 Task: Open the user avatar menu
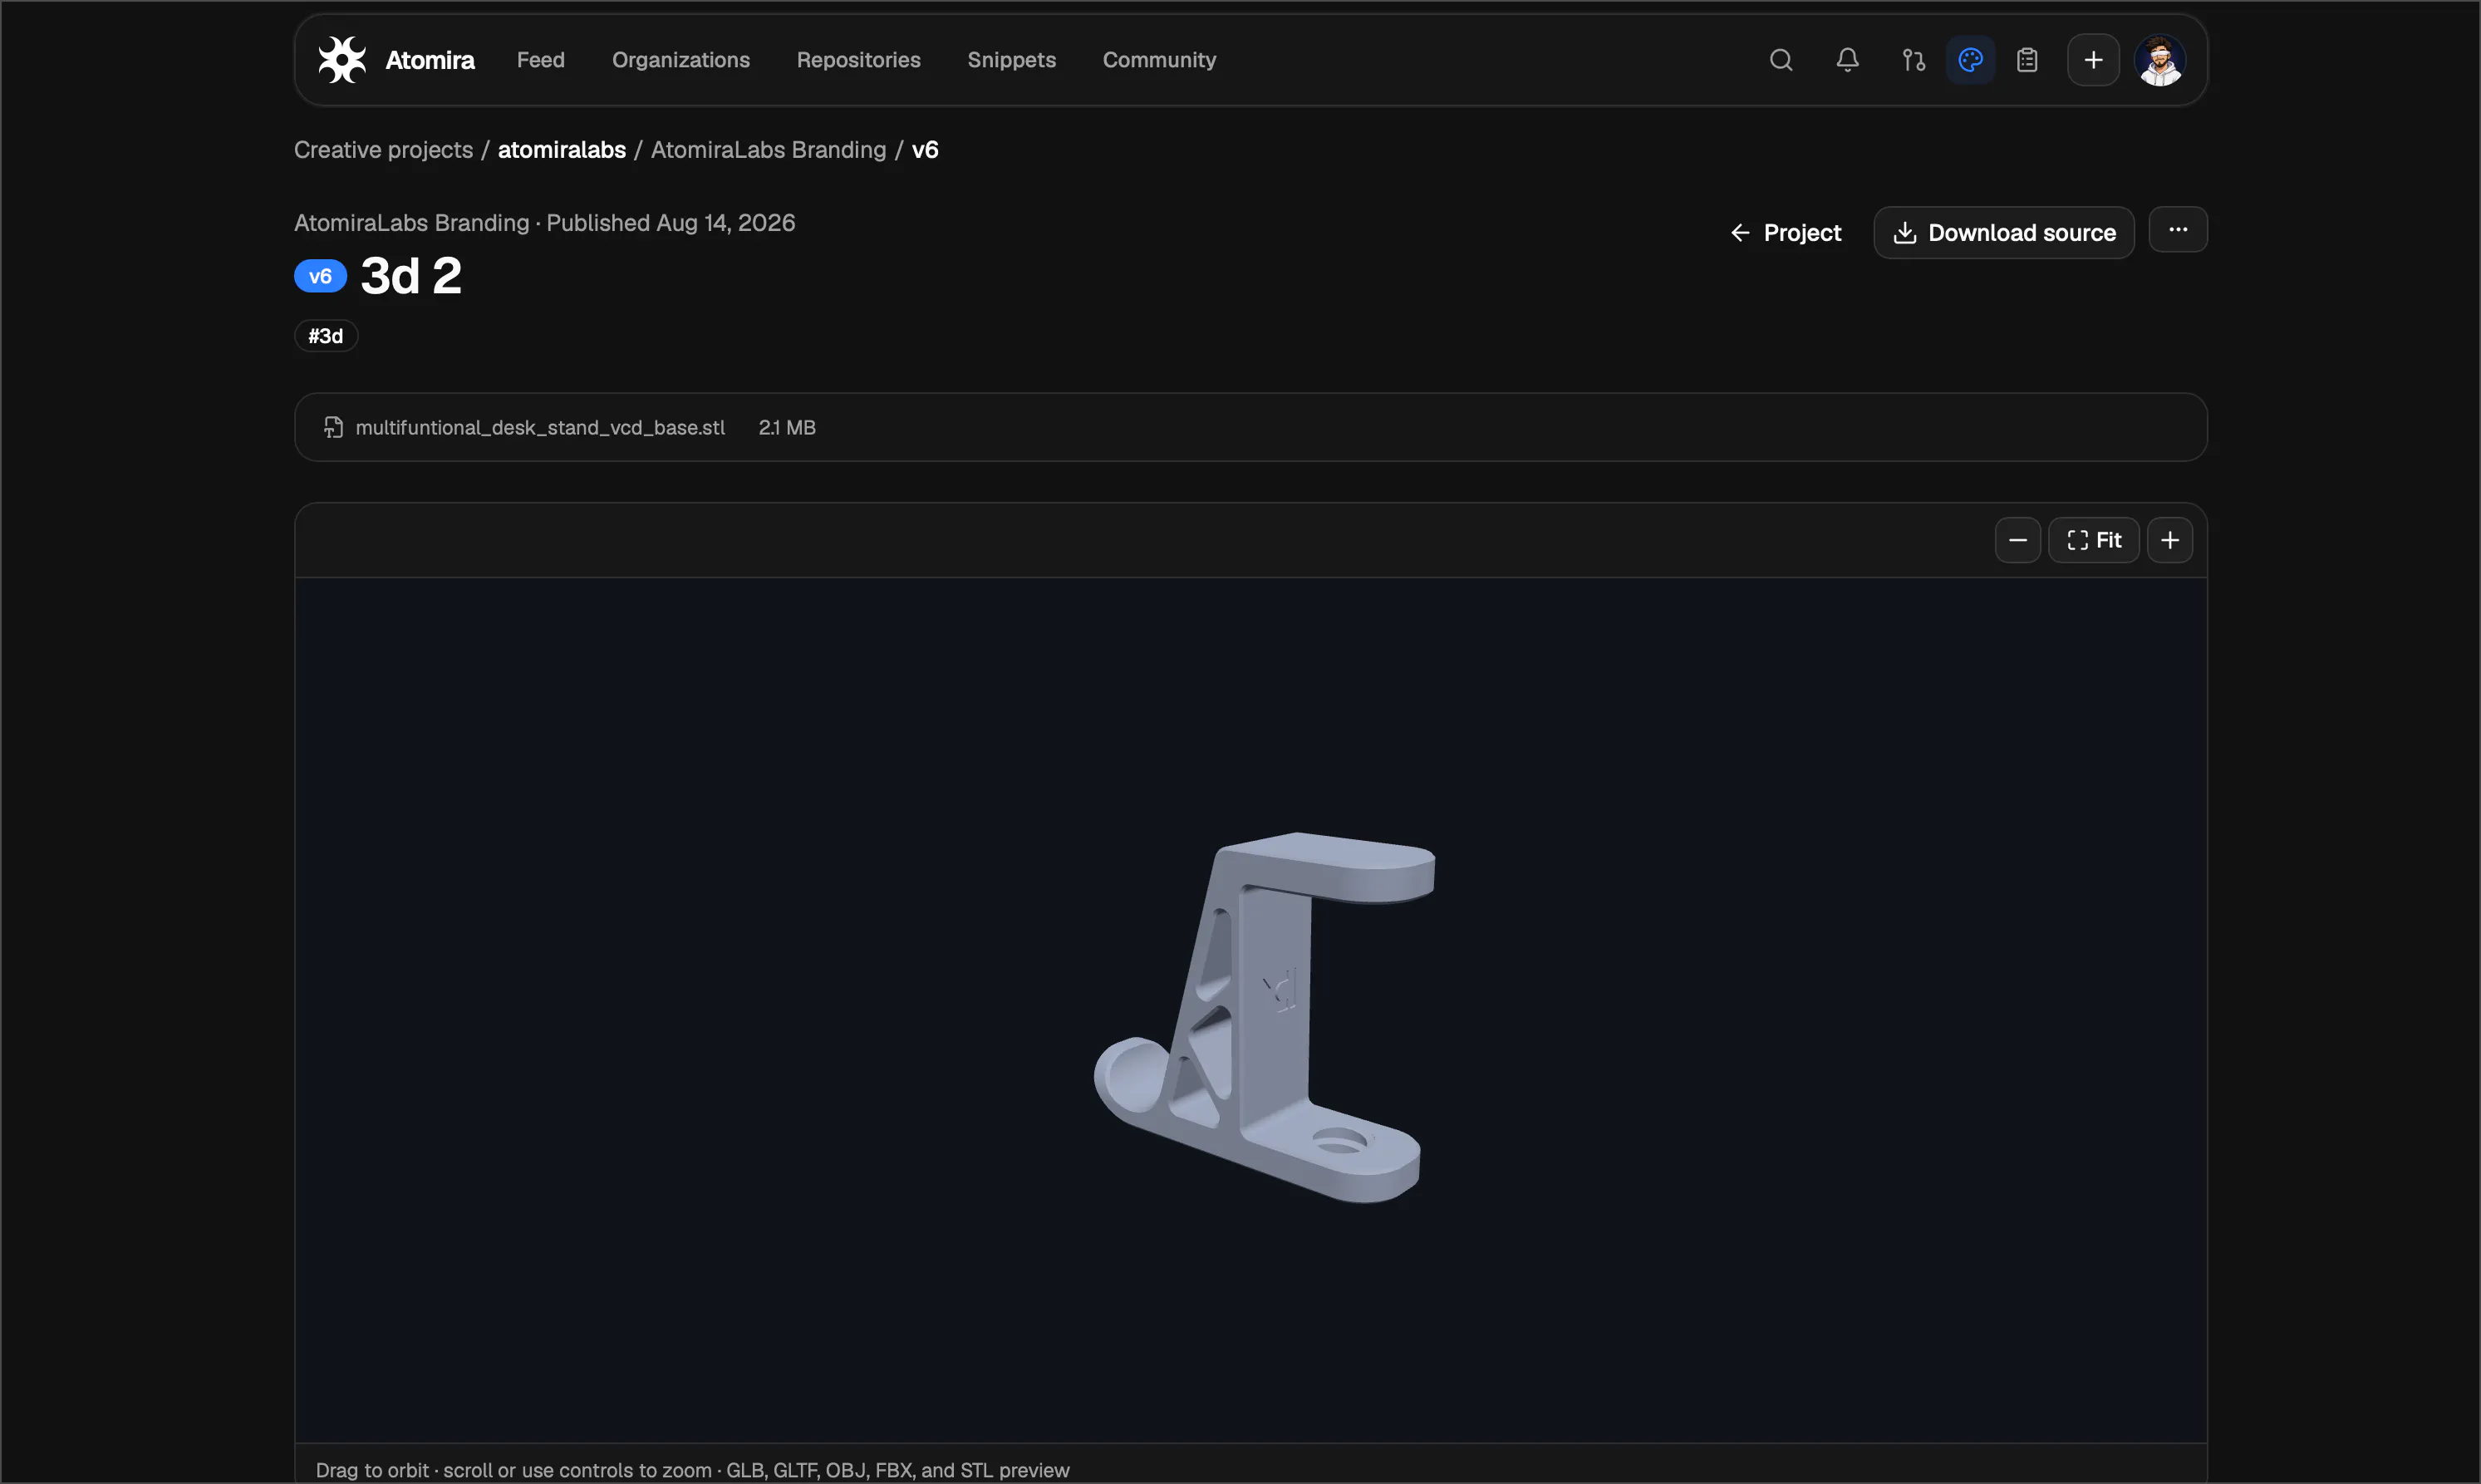[x=2160, y=60]
